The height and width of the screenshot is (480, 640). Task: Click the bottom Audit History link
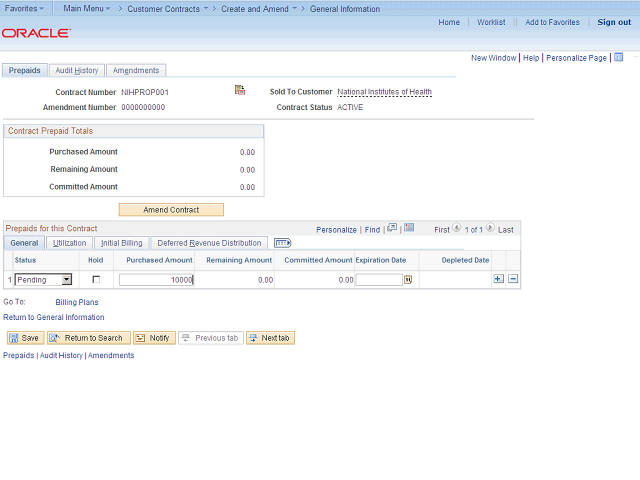coord(61,356)
